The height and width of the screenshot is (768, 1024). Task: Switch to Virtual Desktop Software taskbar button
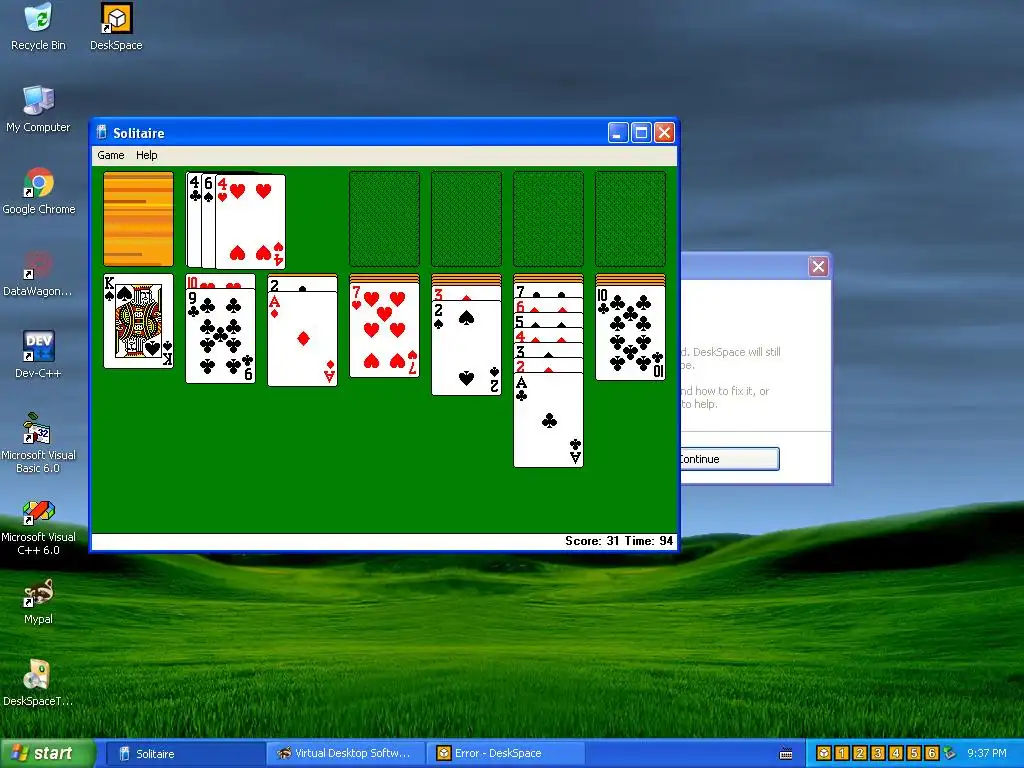(345, 754)
